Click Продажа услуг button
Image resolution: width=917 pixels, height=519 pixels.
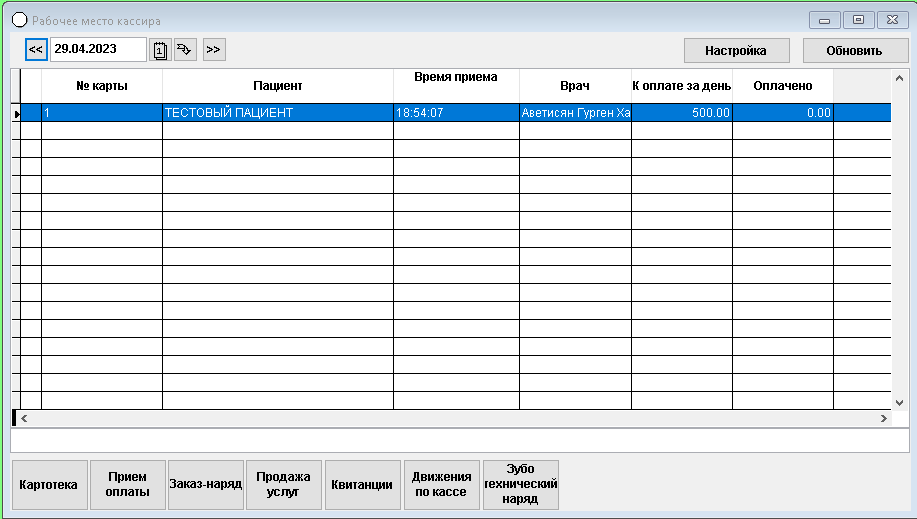tap(283, 485)
